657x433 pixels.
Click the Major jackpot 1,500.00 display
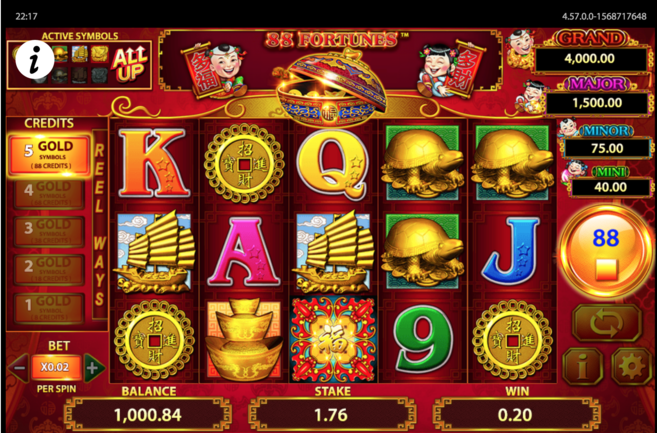coord(597,103)
